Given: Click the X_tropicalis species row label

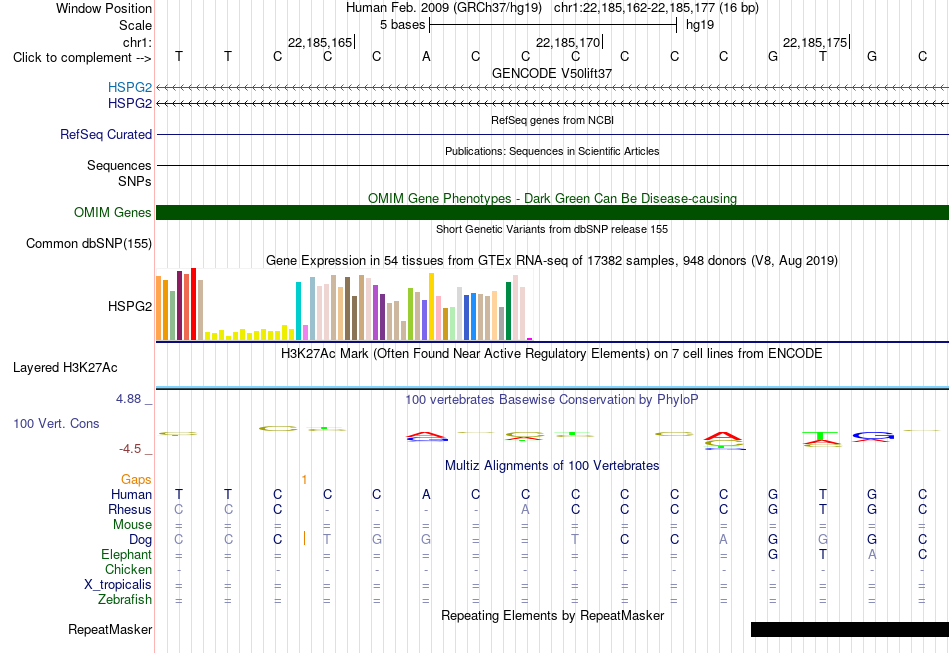Looking at the screenshot, I should [x=118, y=585].
